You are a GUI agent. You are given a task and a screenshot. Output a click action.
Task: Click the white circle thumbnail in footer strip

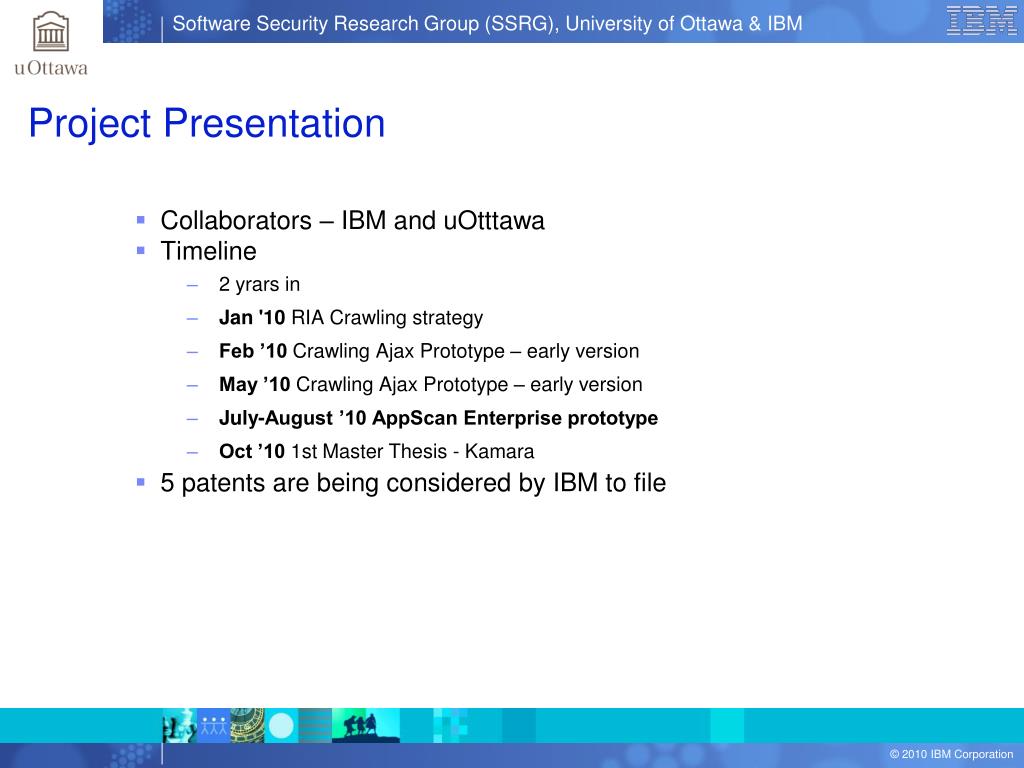pyautogui.click(x=281, y=726)
